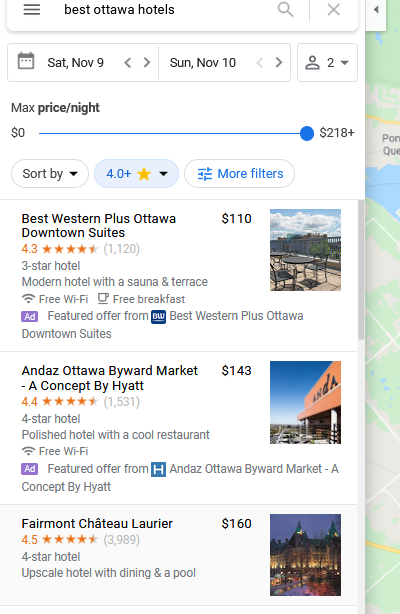Click the max price slider handle
Image resolution: width=400 pixels, height=614 pixels.
(x=307, y=134)
